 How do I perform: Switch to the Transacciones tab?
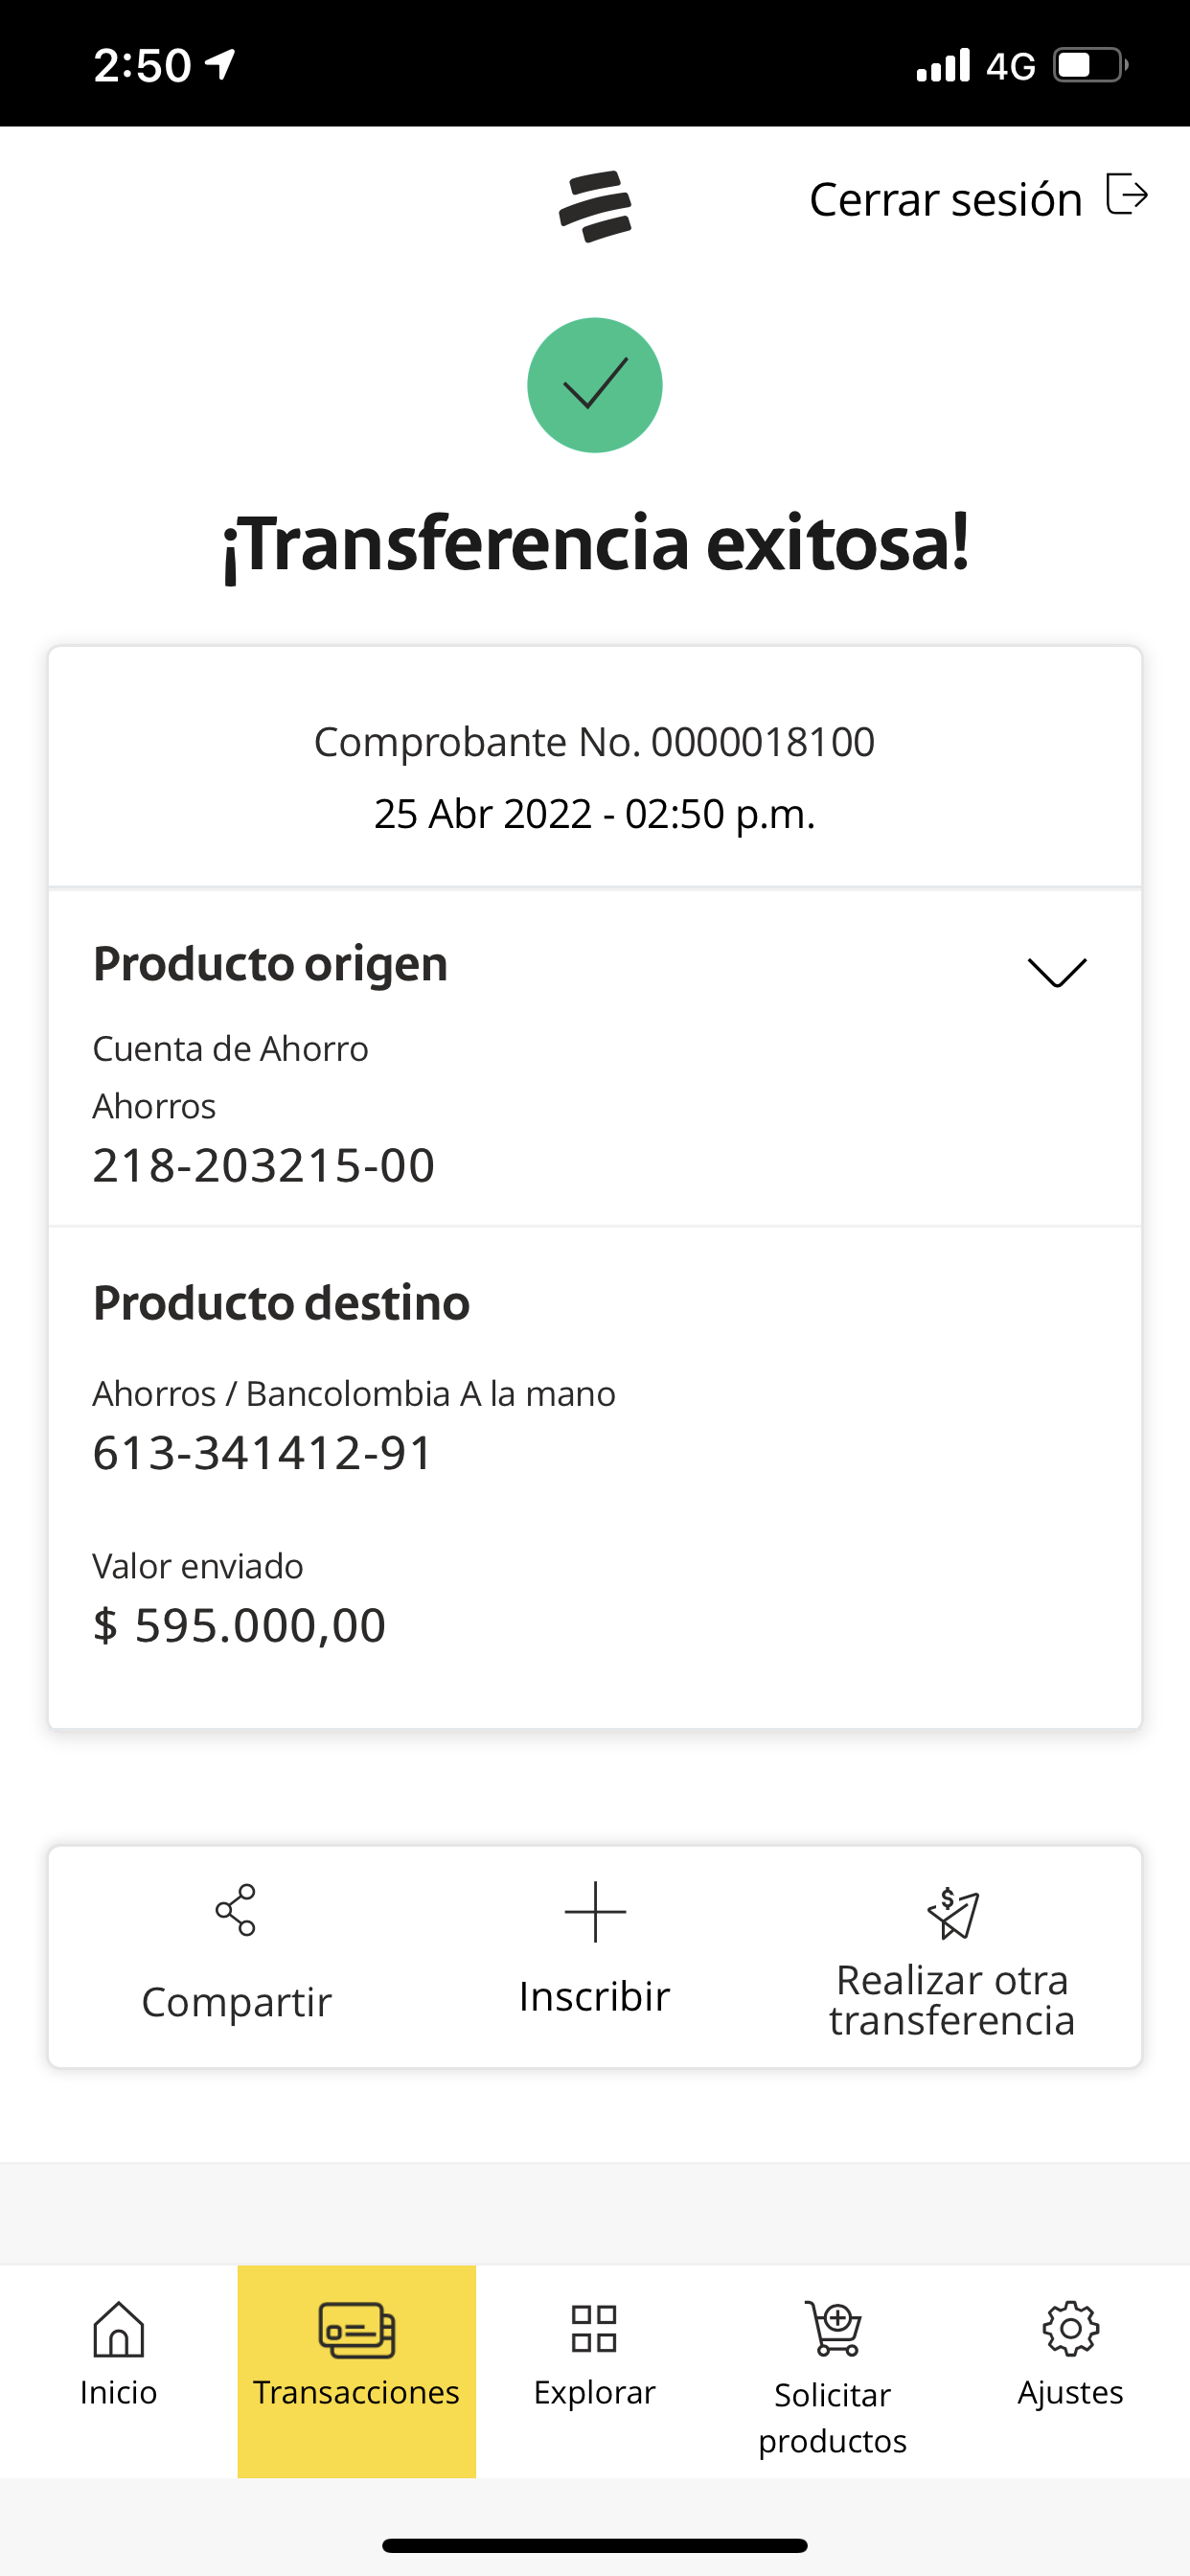[x=356, y=2370]
